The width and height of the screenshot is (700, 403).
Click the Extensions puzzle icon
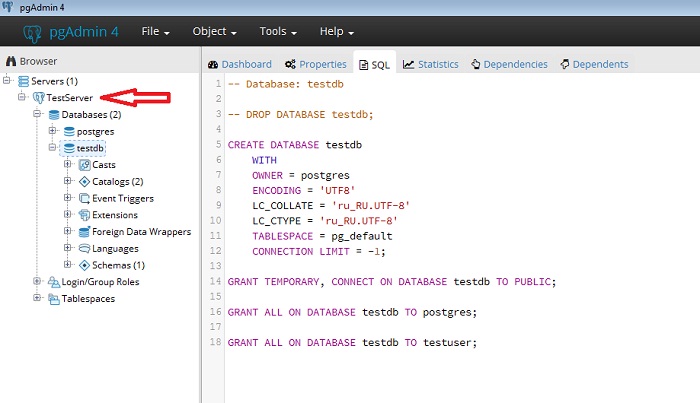84,215
